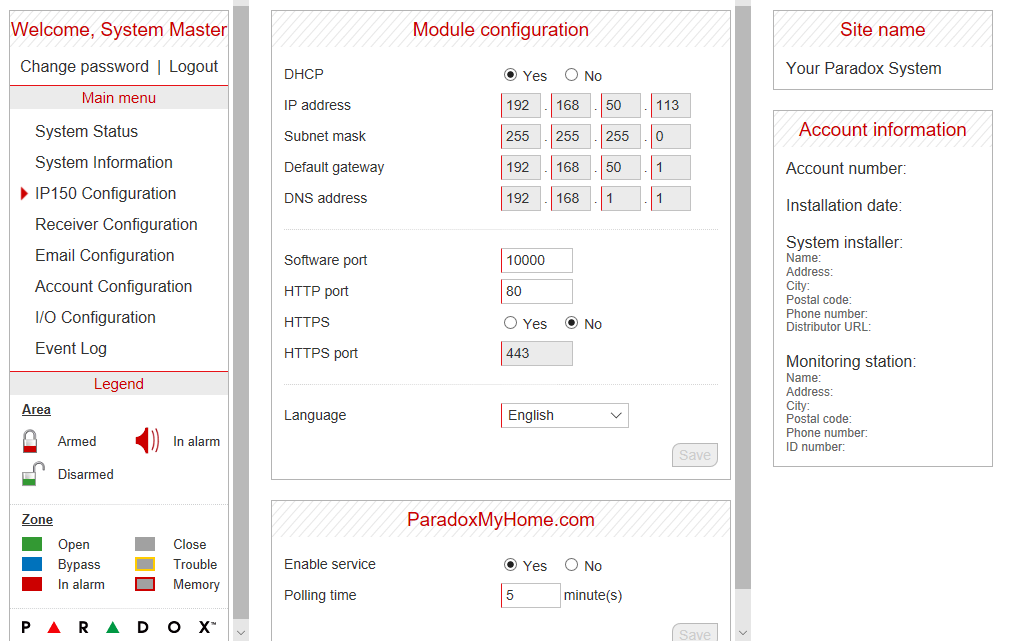Image resolution: width=1013 pixels, height=641 pixels.
Task: Click the red arrow beside IP150 Configuration
Action: click(24, 193)
